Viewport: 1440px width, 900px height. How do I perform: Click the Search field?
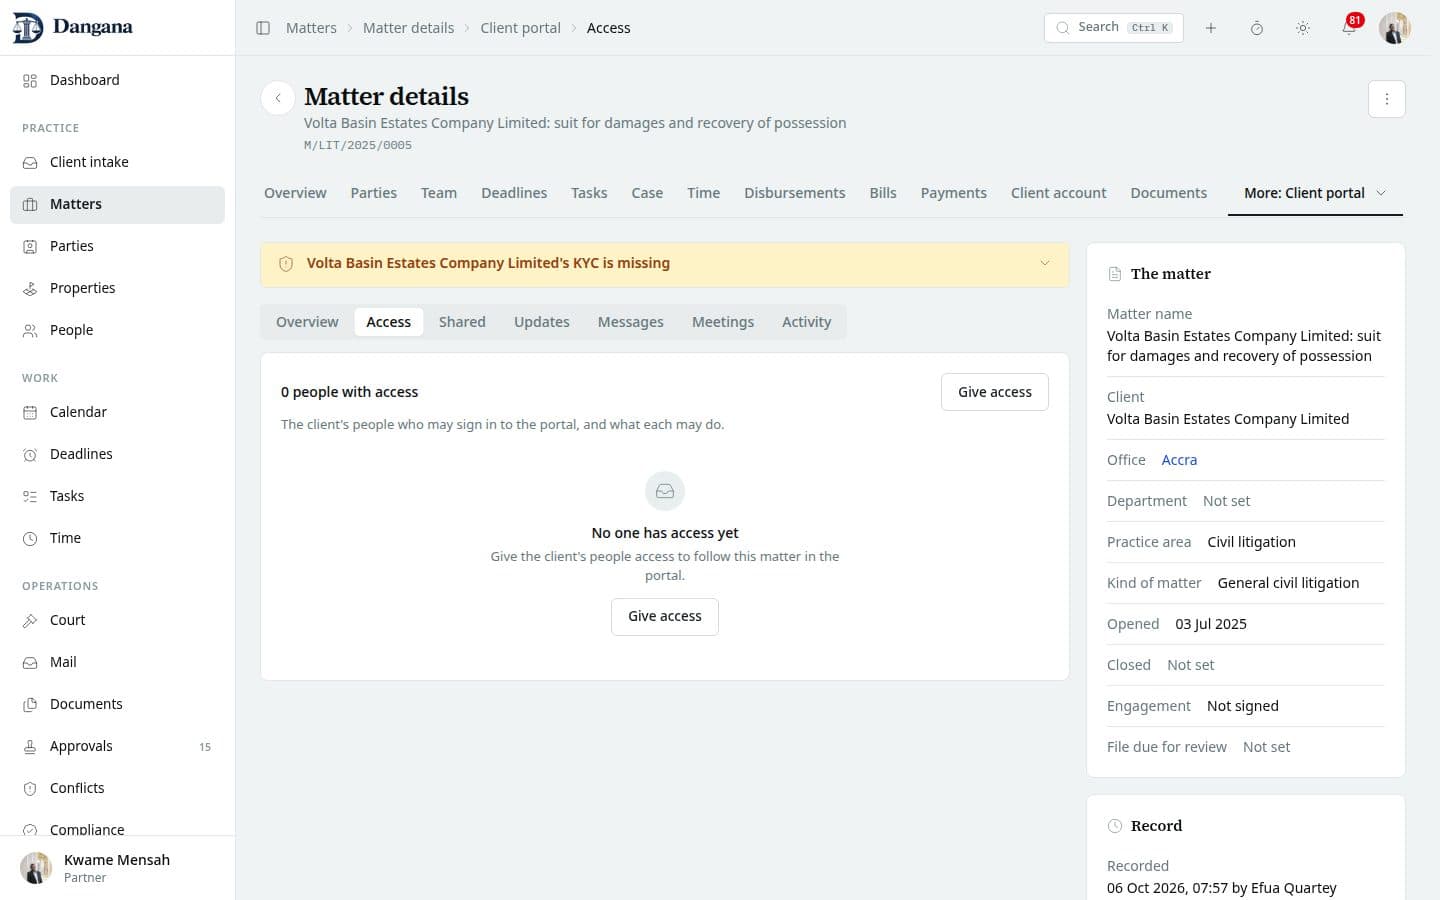click(1113, 28)
